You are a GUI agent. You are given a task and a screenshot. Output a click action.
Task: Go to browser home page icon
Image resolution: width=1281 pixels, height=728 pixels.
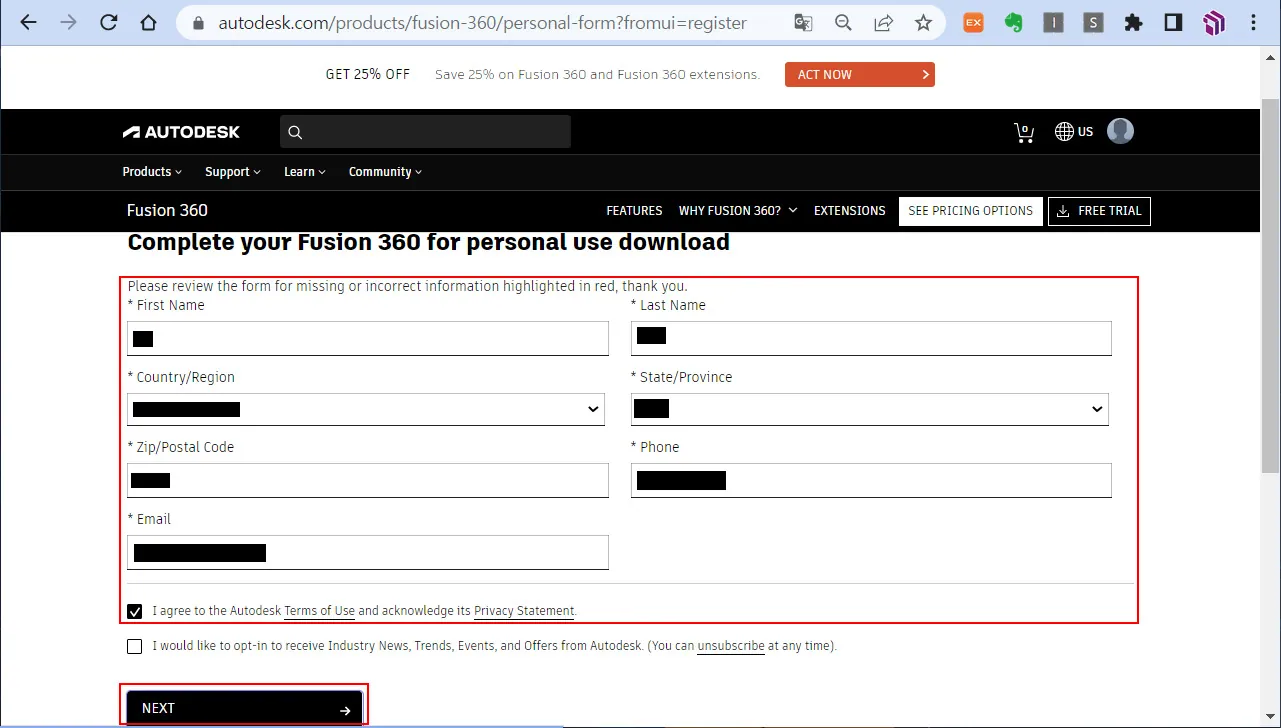click(x=148, y=22)
